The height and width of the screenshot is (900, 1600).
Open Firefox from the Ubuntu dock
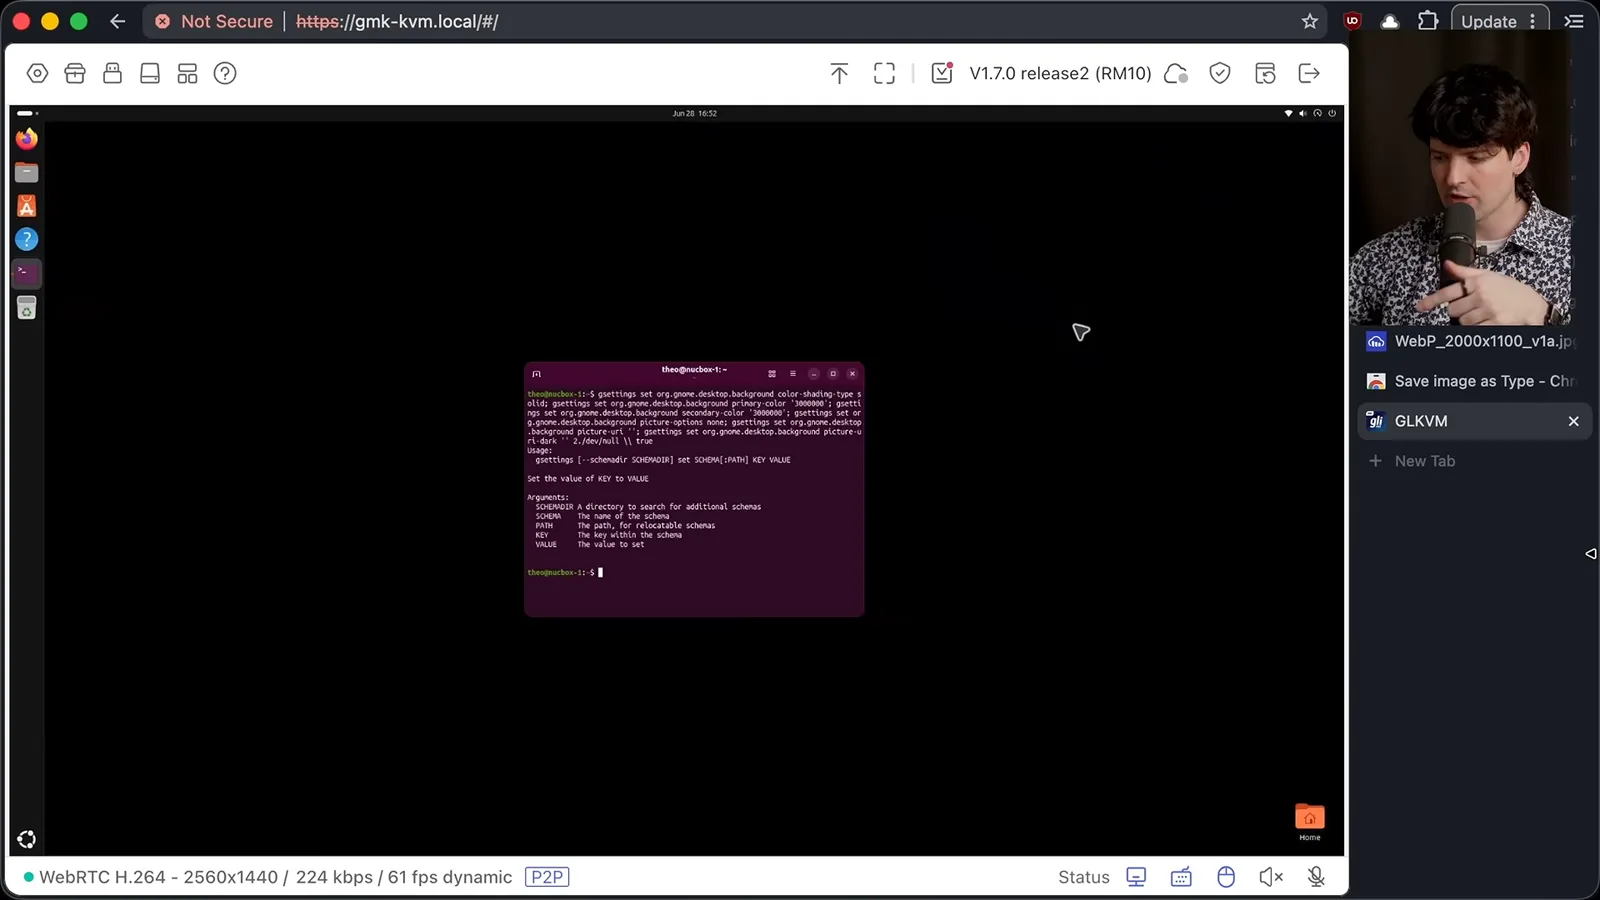point(27,139)
